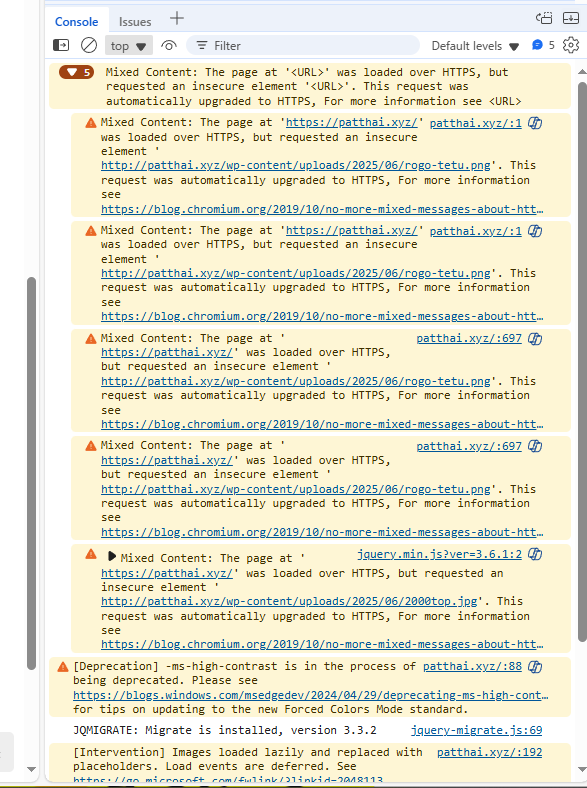This screenshot has height=788, width=587.
Task: Open patthai.xyz/:88 source link
Action: [472, 666]
